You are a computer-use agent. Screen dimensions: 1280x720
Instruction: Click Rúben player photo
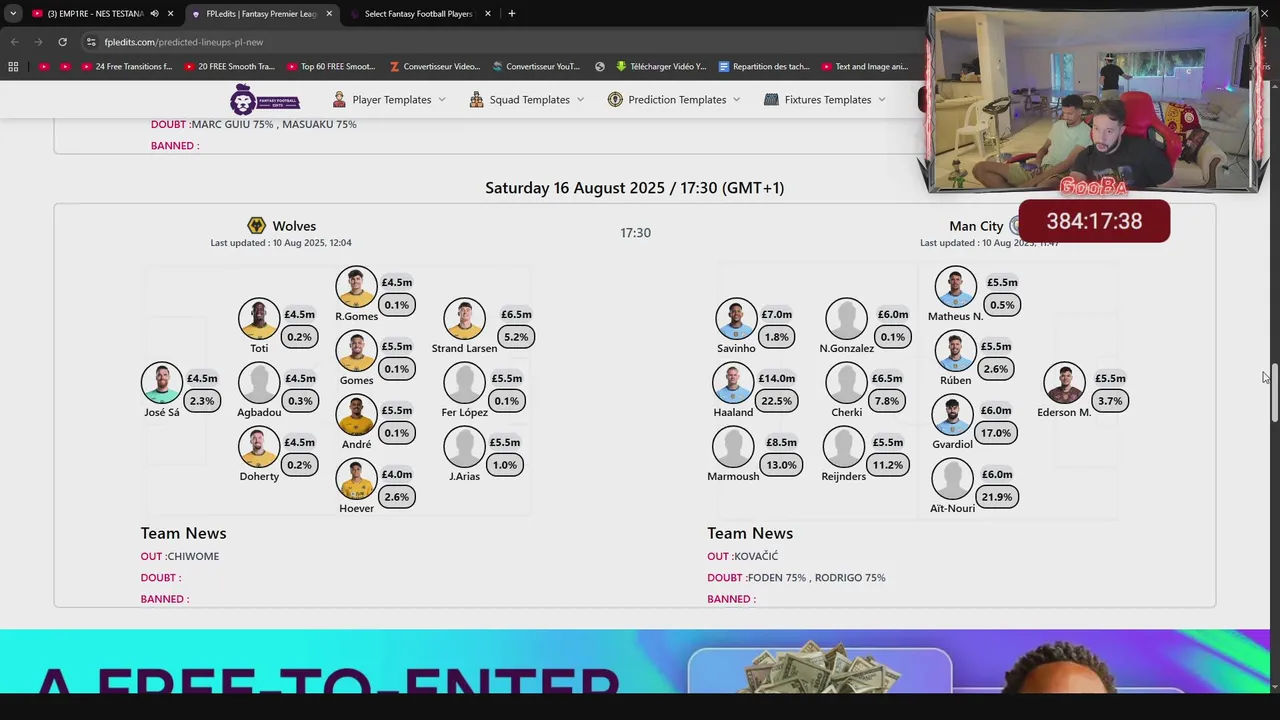pos(955,351)
